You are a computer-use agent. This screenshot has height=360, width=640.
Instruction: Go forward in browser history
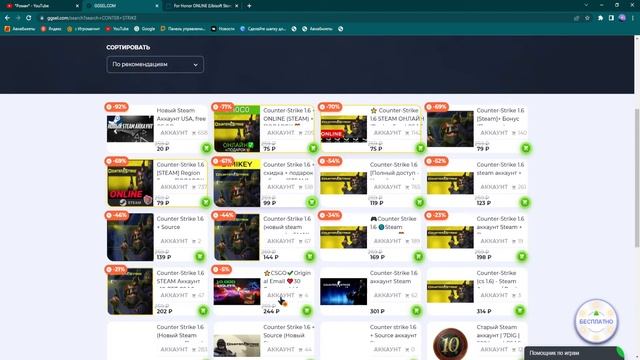pyautogui.click(x=18, y=18)
